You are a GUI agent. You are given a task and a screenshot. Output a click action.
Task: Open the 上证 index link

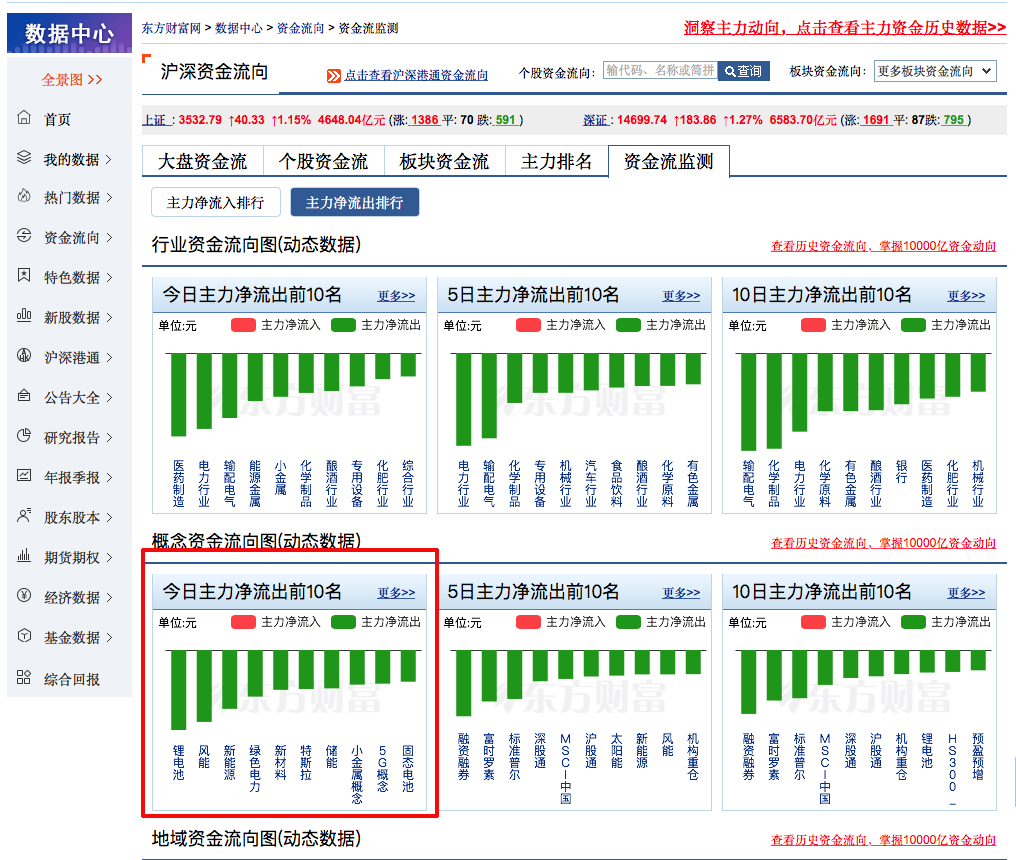pos(155,120)
